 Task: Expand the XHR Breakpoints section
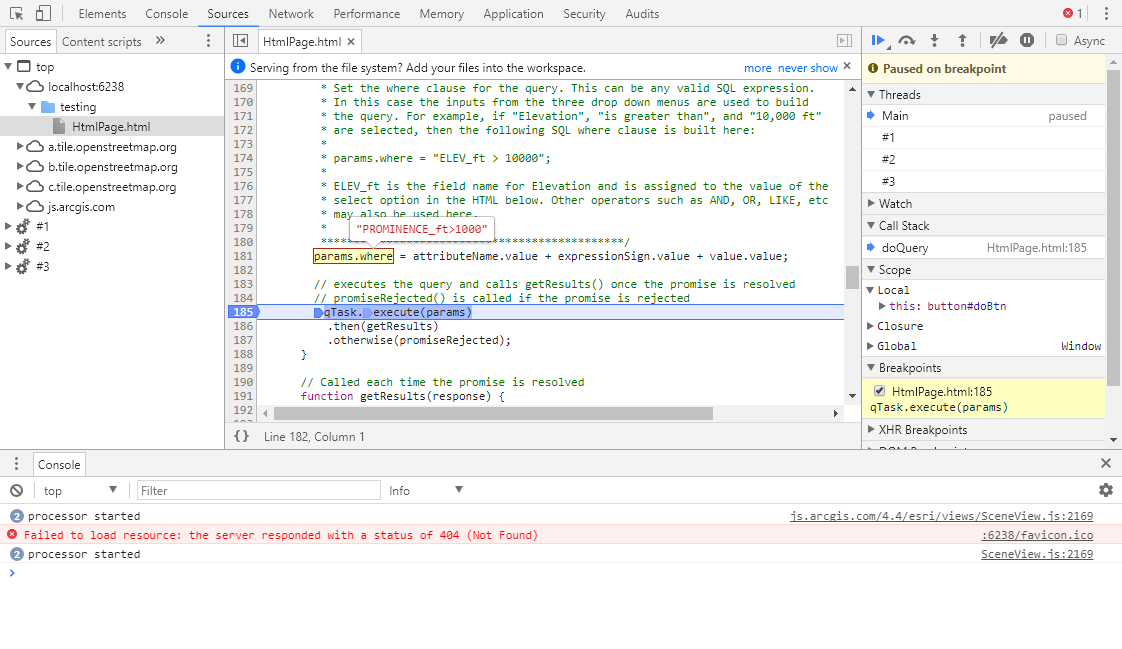pyautogui.click(x=871, y=429)
